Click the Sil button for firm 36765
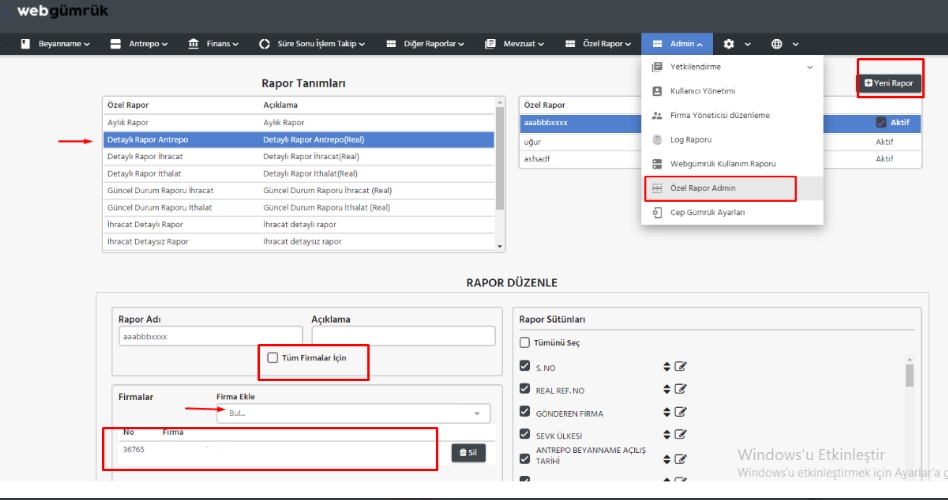Image resolution: width=948 pixels, height=500 pixels. (x=469, y=452)
